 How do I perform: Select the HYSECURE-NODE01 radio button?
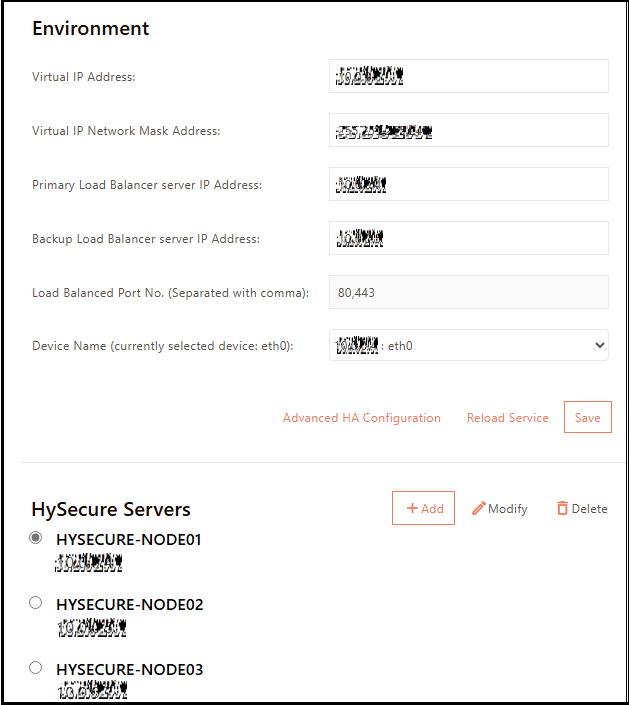click(36, 538)
